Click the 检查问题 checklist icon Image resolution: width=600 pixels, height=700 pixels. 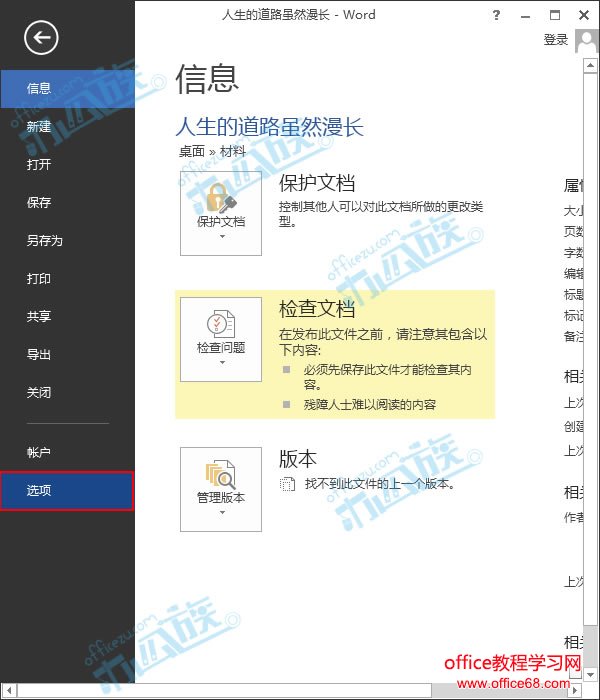221,324
